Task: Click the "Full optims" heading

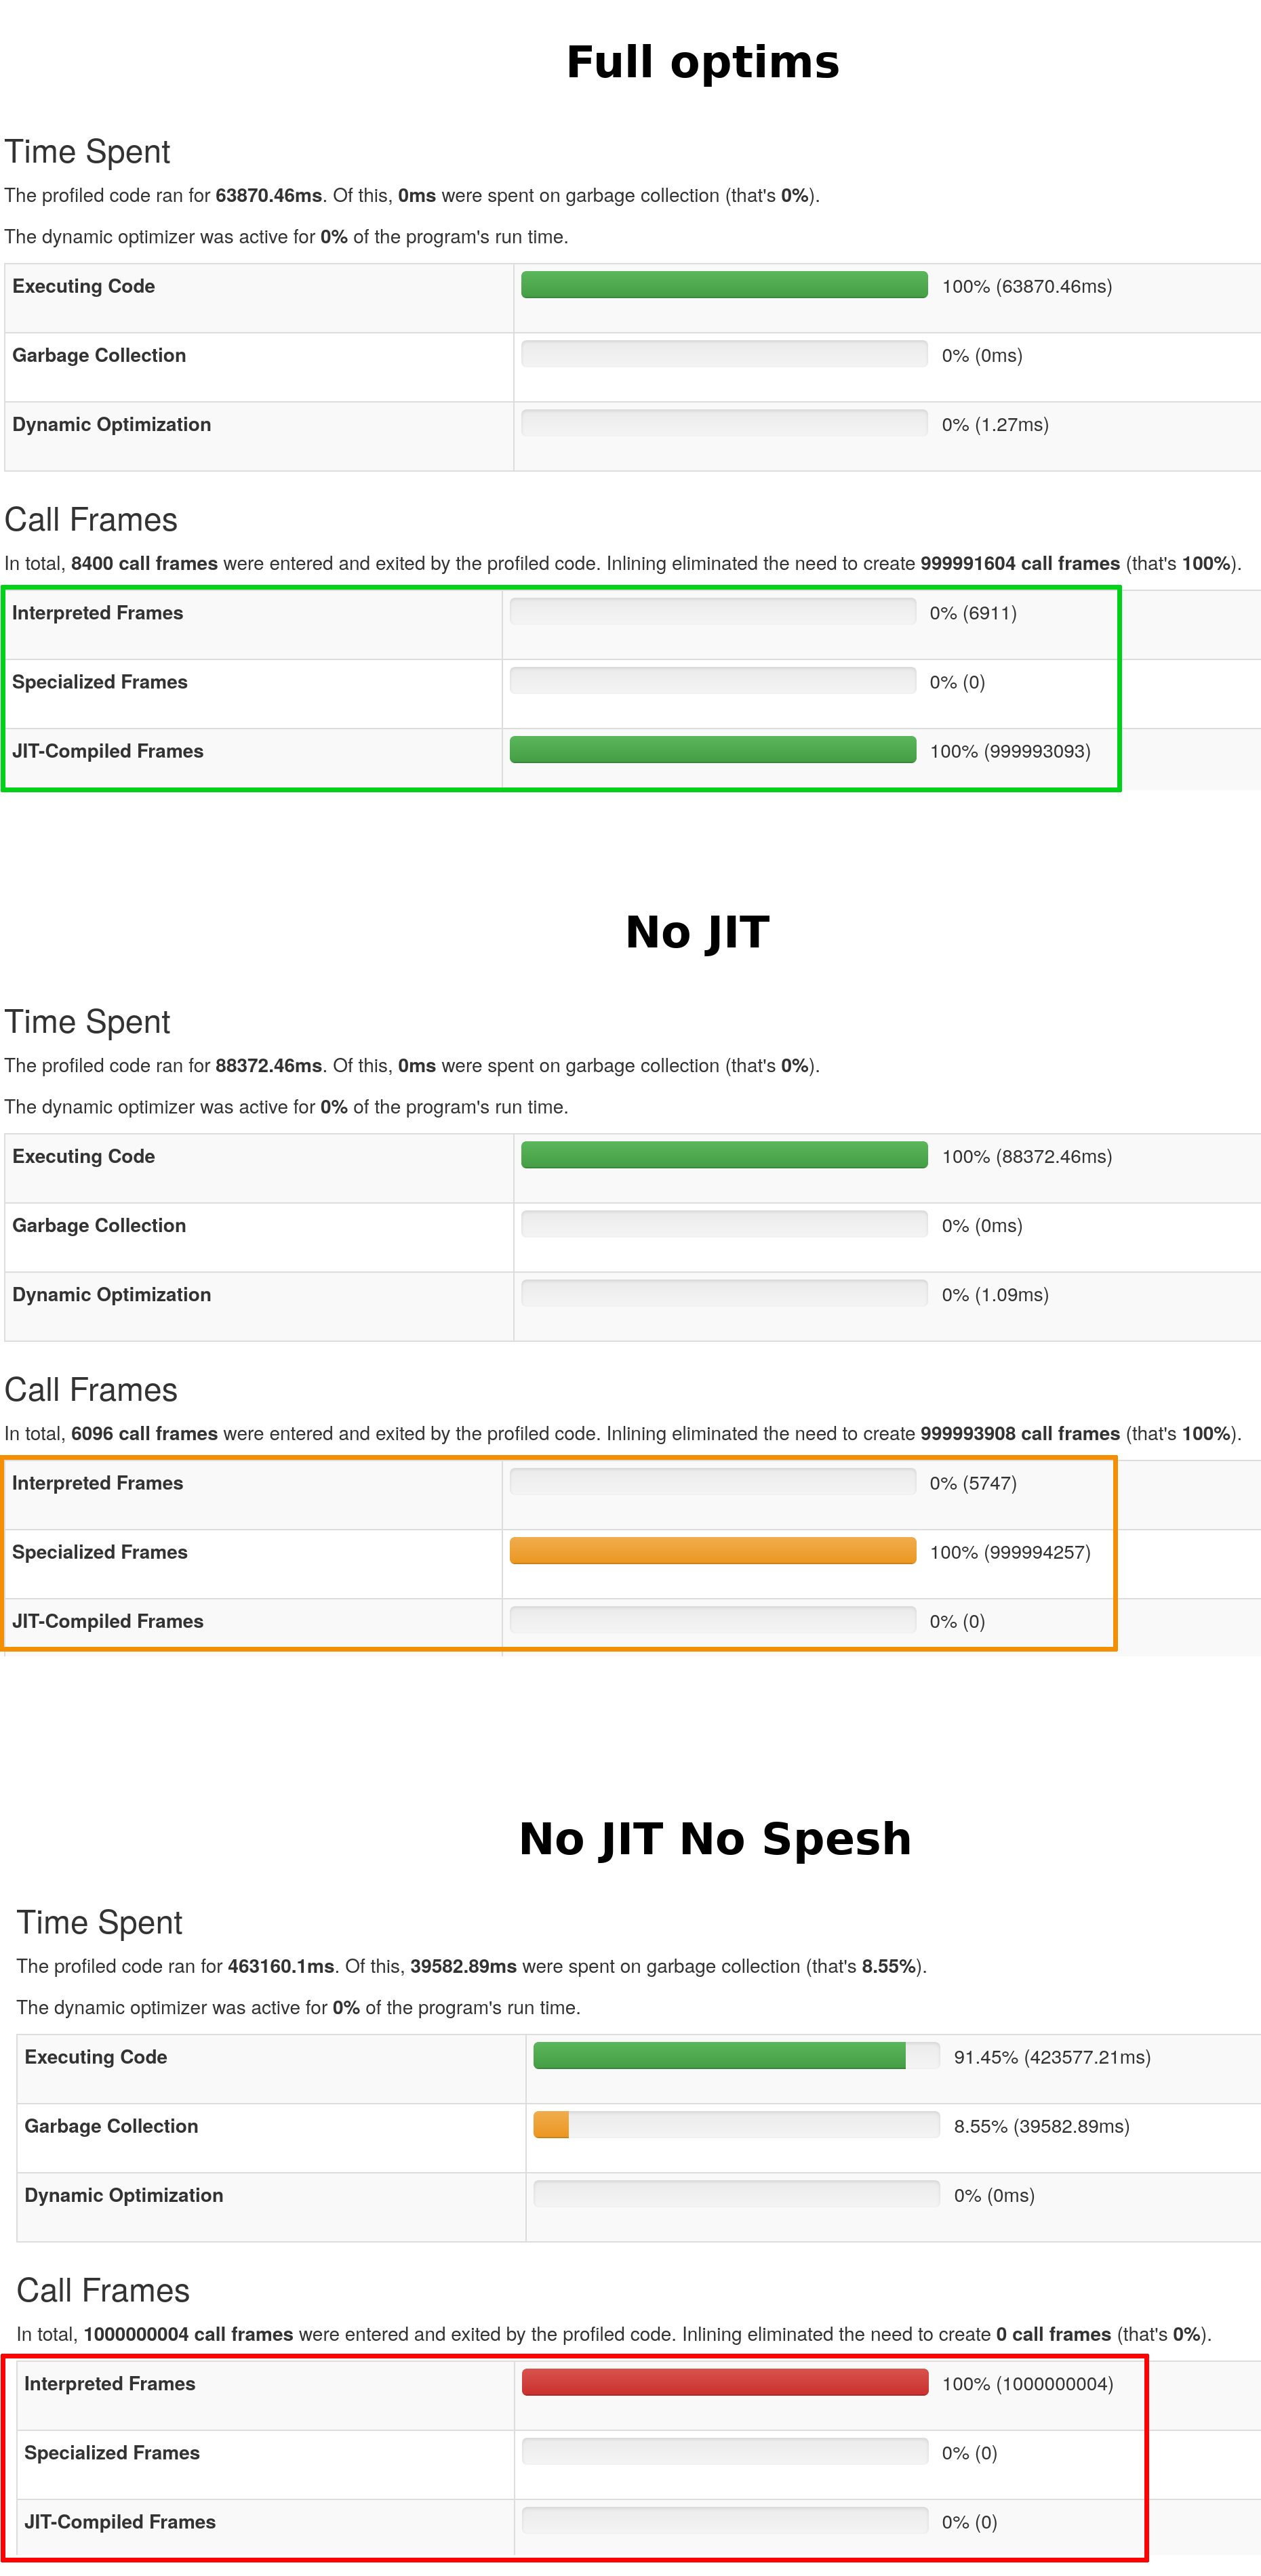Action: click(x=702, y=62)
